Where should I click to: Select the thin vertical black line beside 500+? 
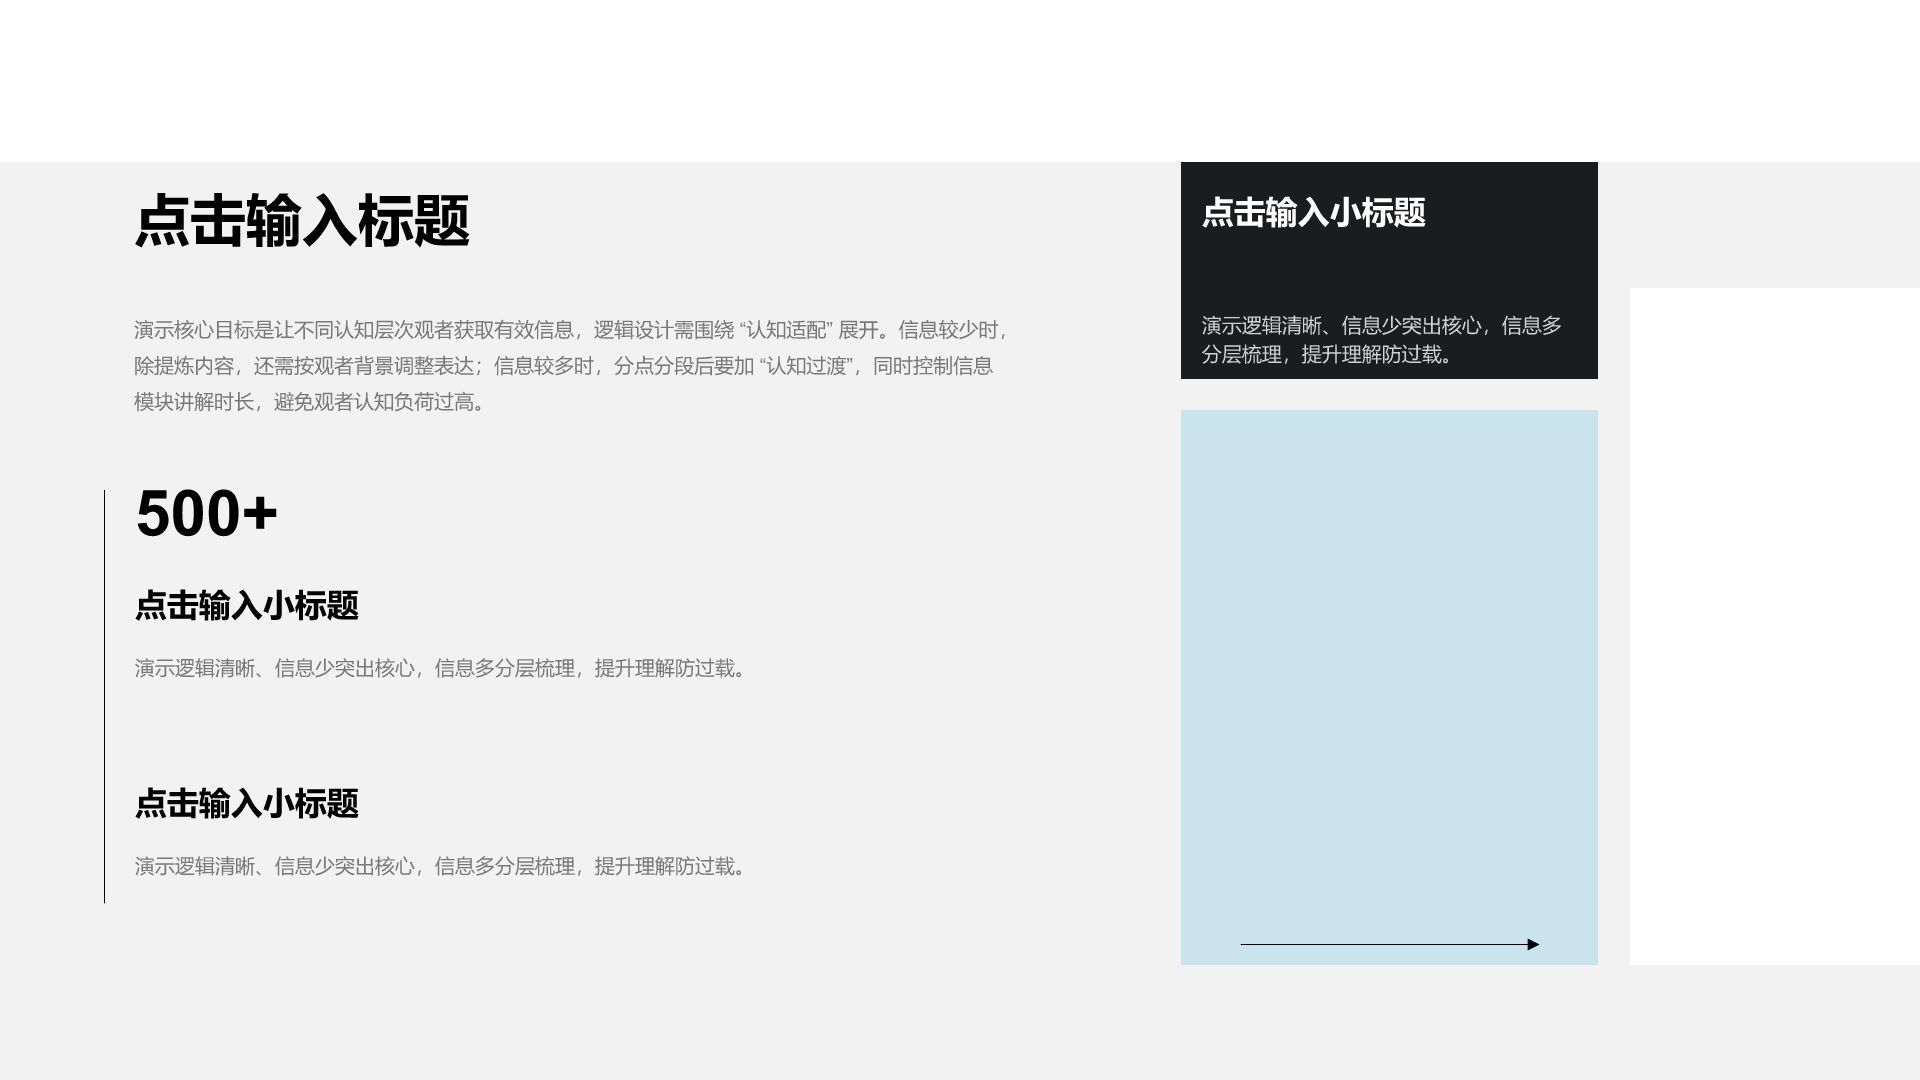(104, 696)
